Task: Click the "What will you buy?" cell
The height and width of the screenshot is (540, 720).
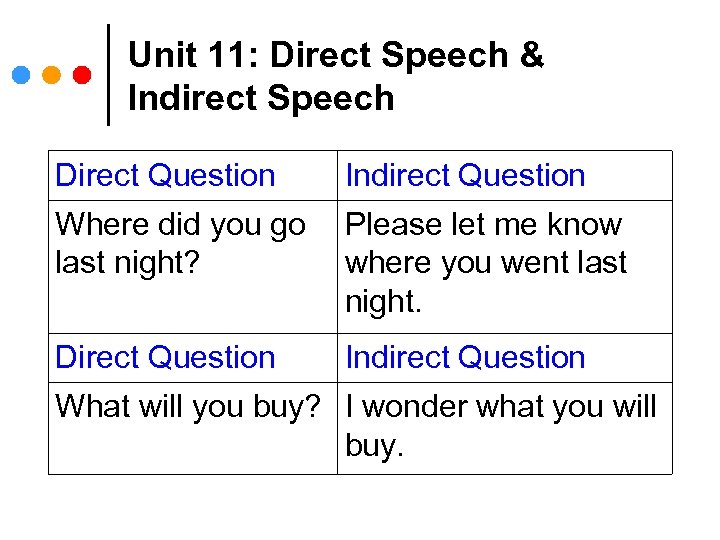Action: pos(188,407)
